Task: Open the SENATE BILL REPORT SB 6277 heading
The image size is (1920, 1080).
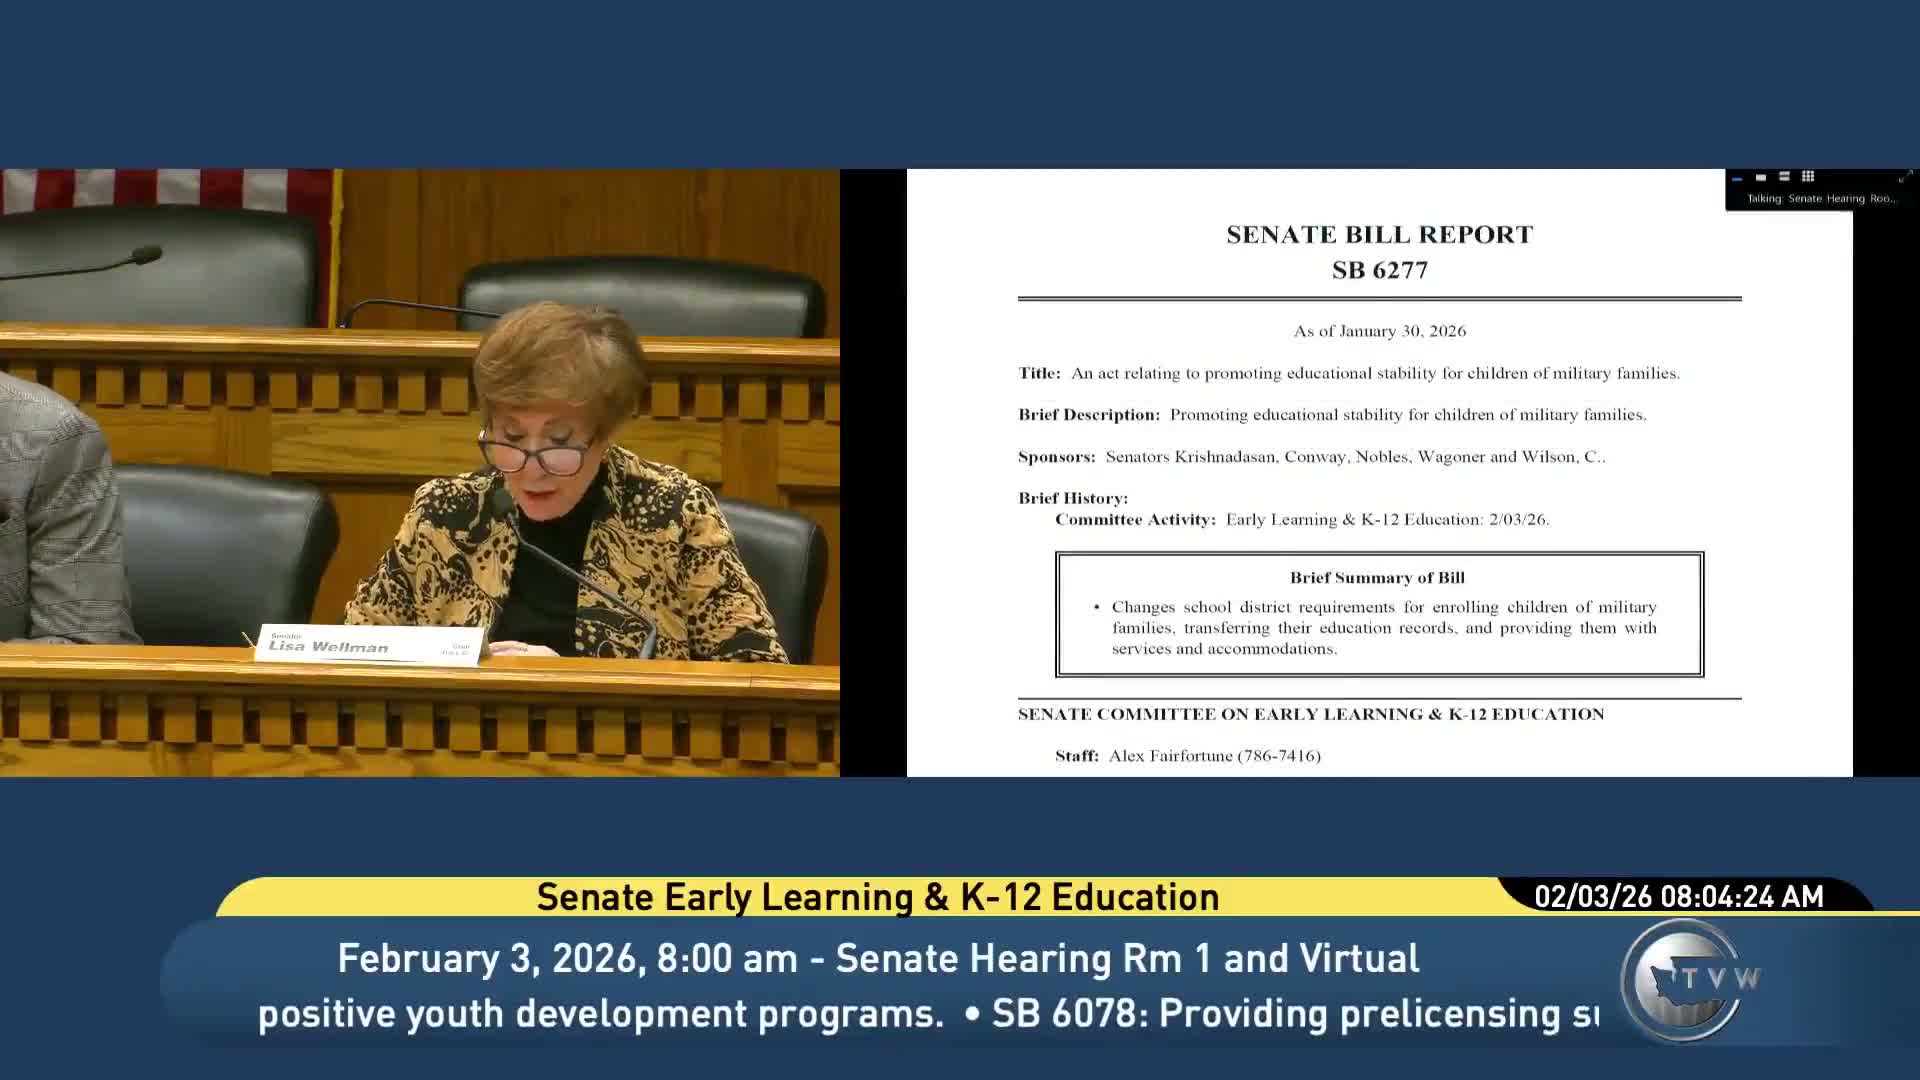Action: pos(1378,250)
